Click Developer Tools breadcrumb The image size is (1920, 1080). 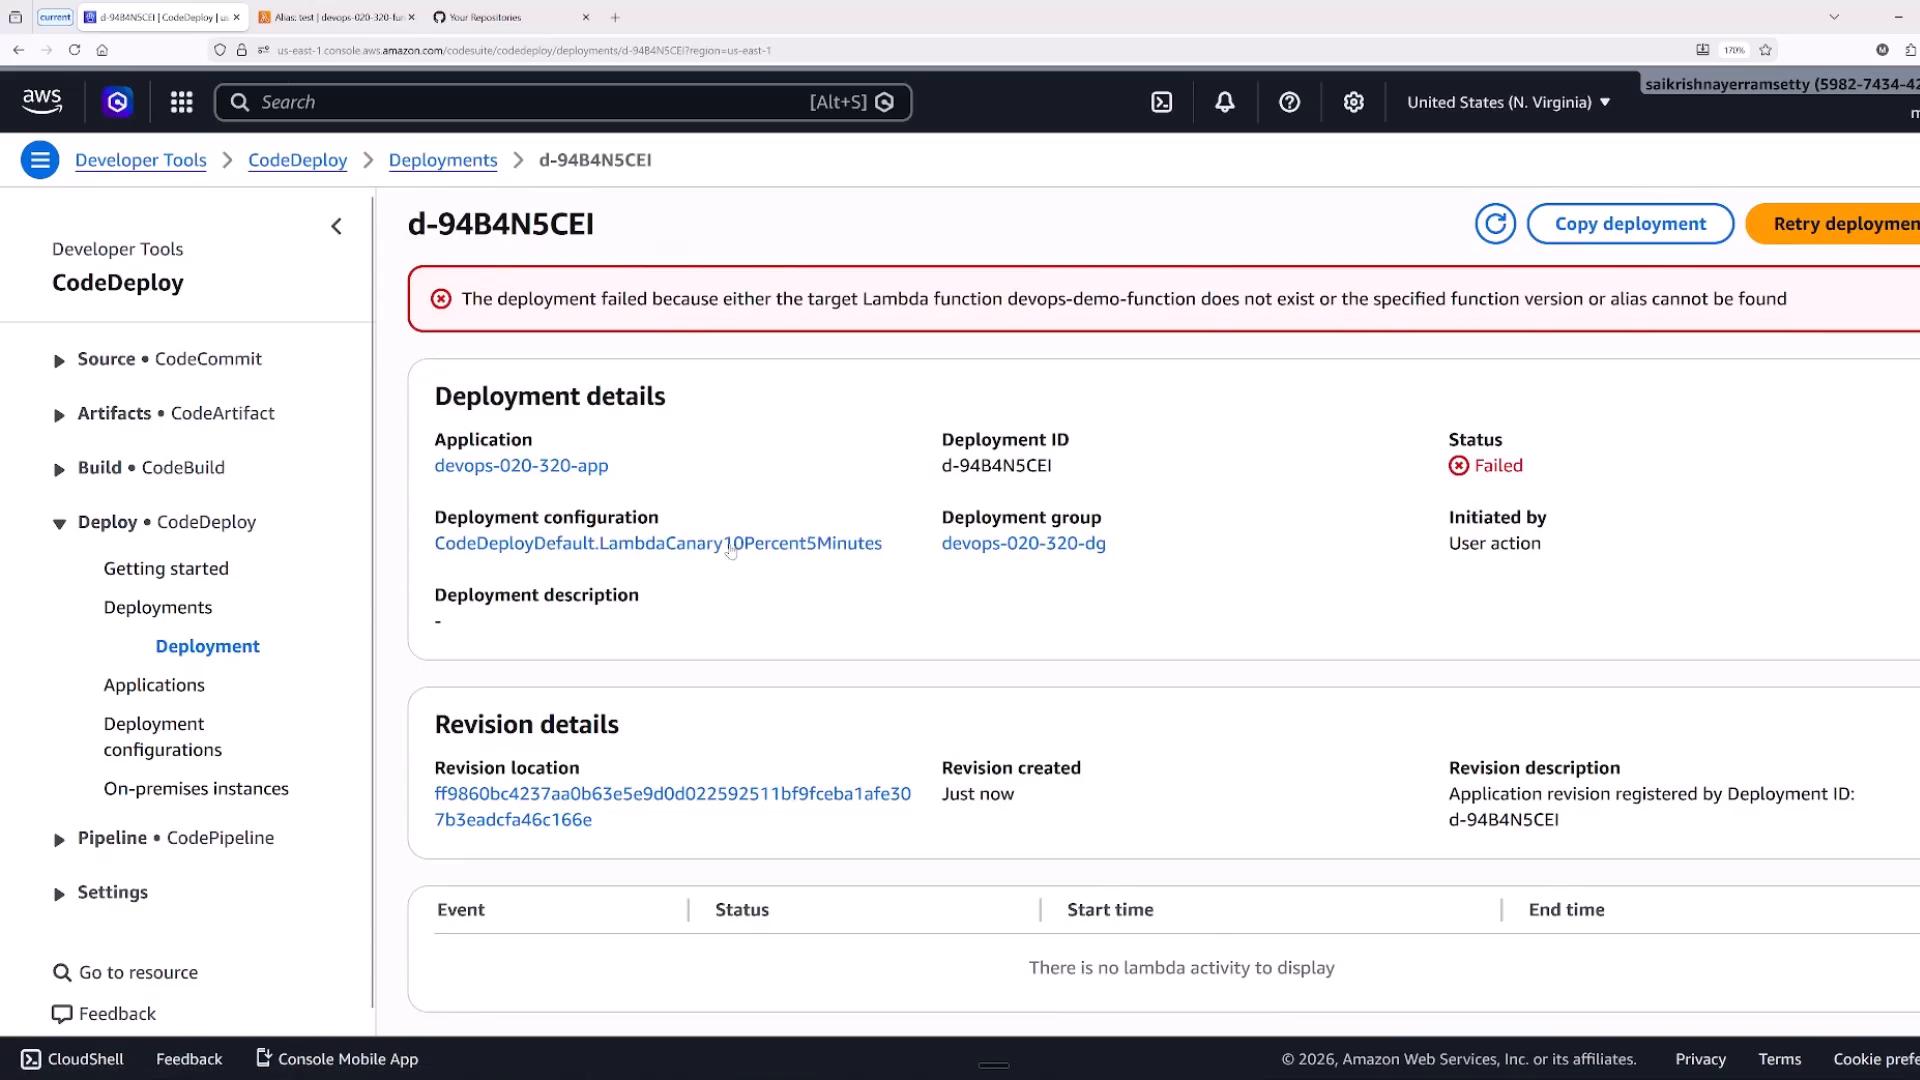[x=141, y=160]
